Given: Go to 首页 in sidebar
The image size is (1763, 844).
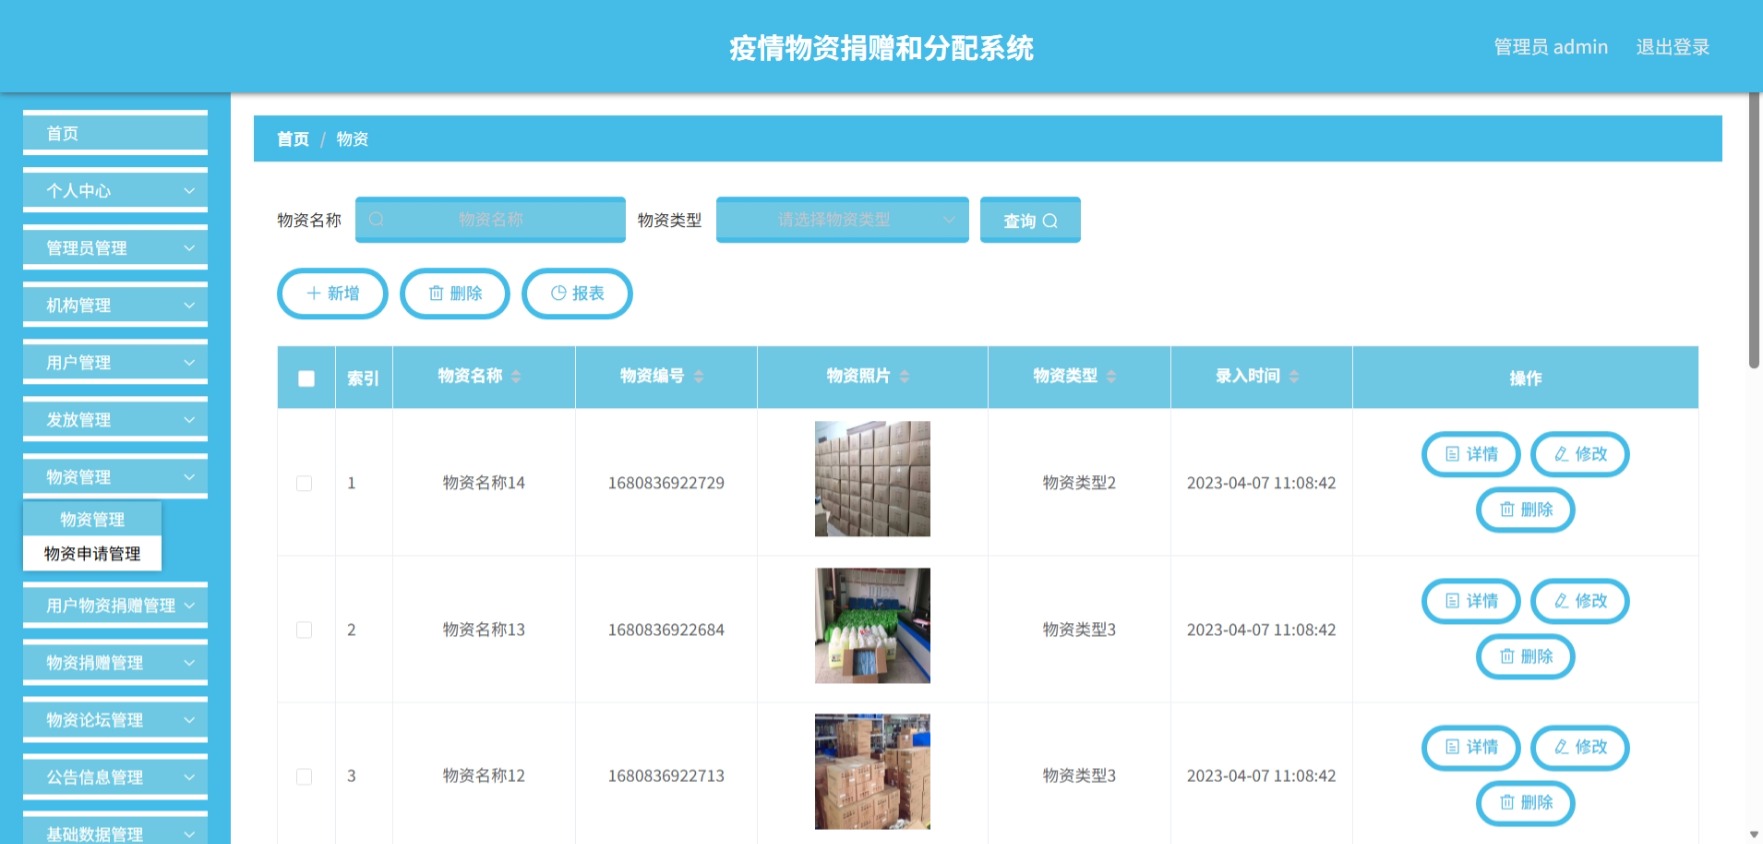Looking at the screenshot, I should coord(115,133).
